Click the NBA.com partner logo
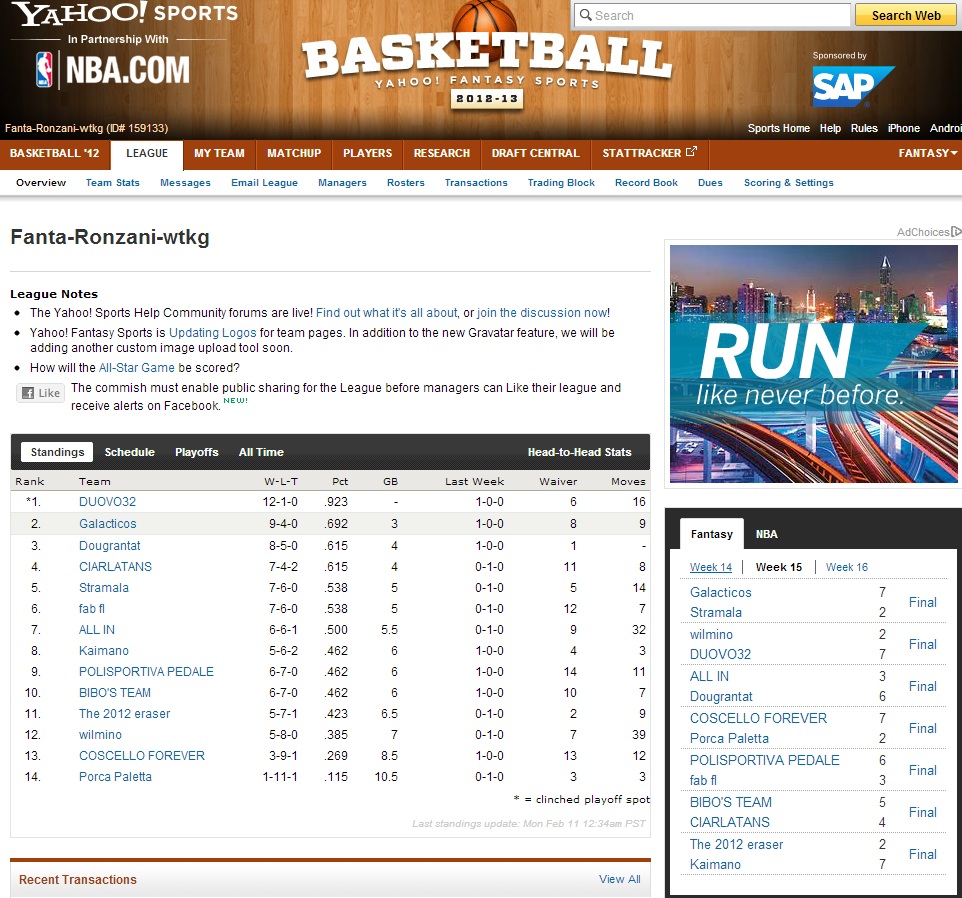Image resolution: width=962 pixels, height=898 pixels. [x=112, y=69]
